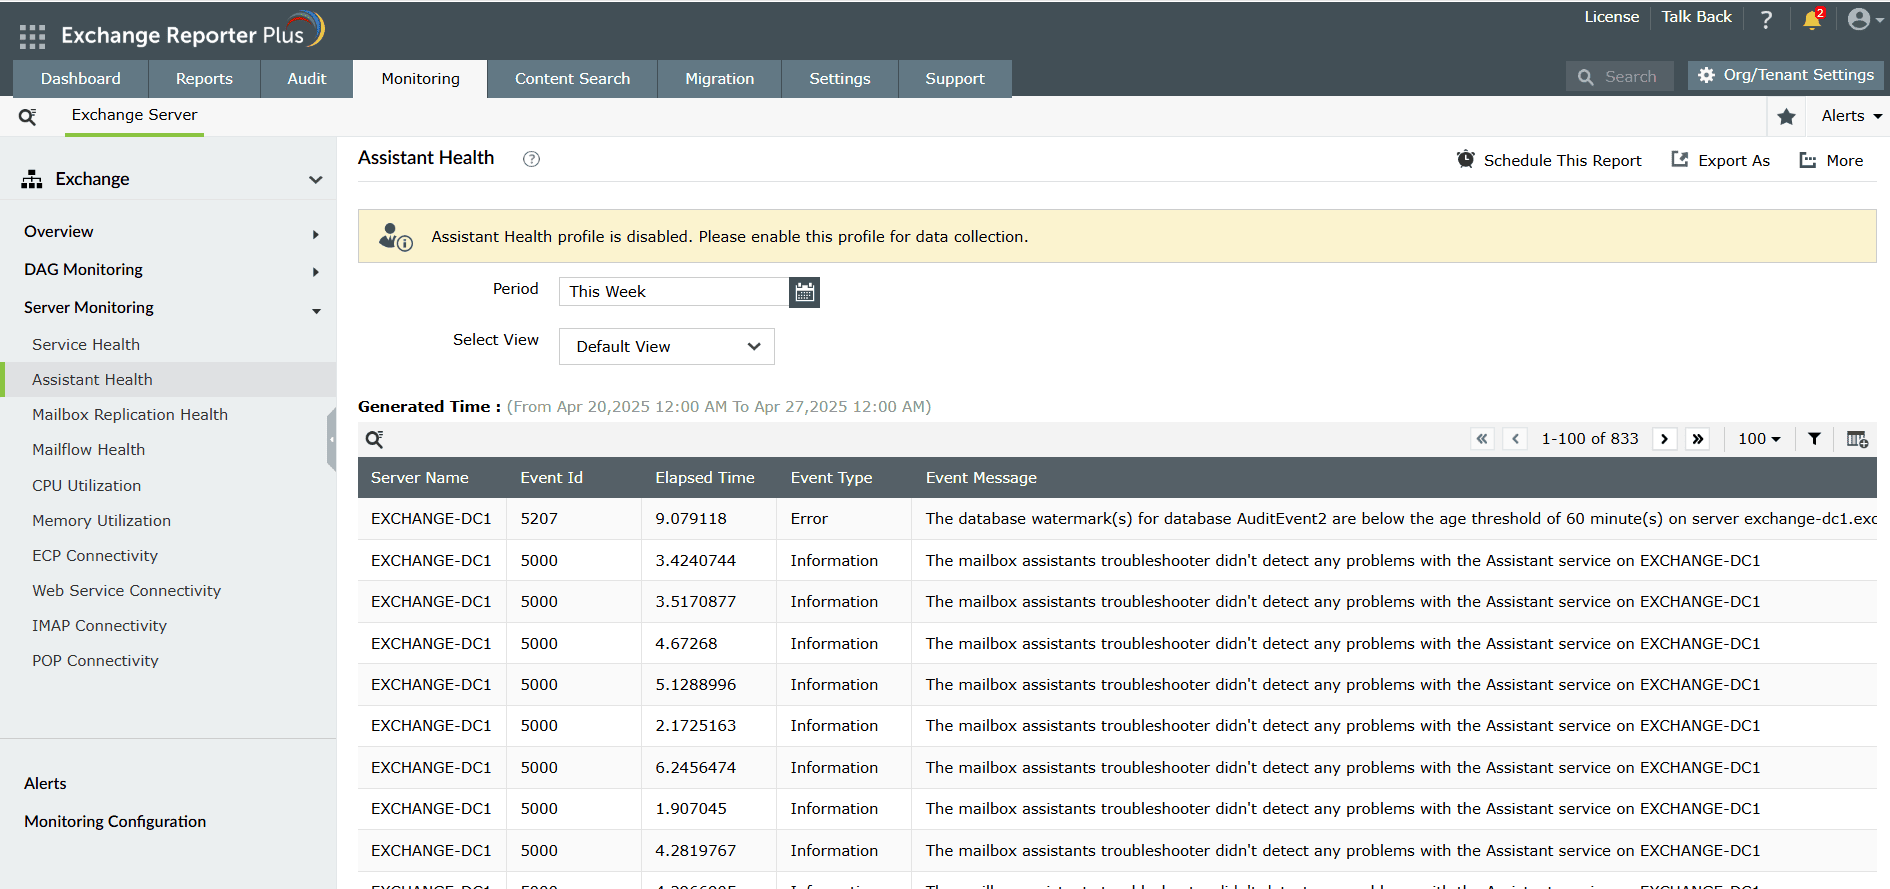Click the Assistant Health help icon
The image size is (1890, 889).
click(x=532, y=159)
